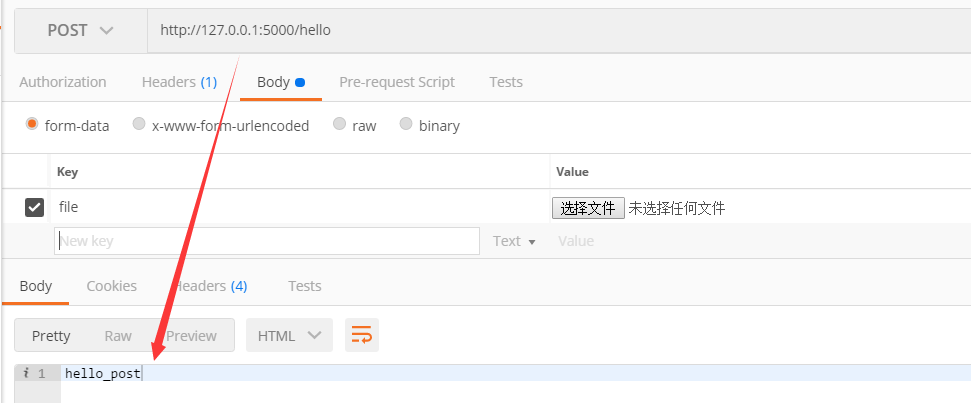971x403 pixels.
Task: Open the POST method dropdown
Action: point(80,30)
